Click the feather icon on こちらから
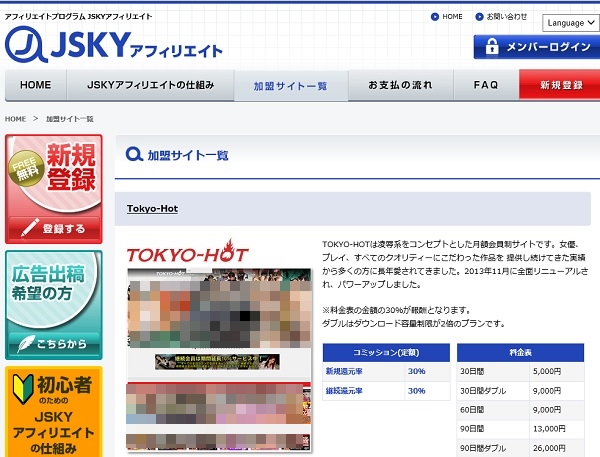Image resolution: width=600 pixels, height=457 pixels. 26,343
